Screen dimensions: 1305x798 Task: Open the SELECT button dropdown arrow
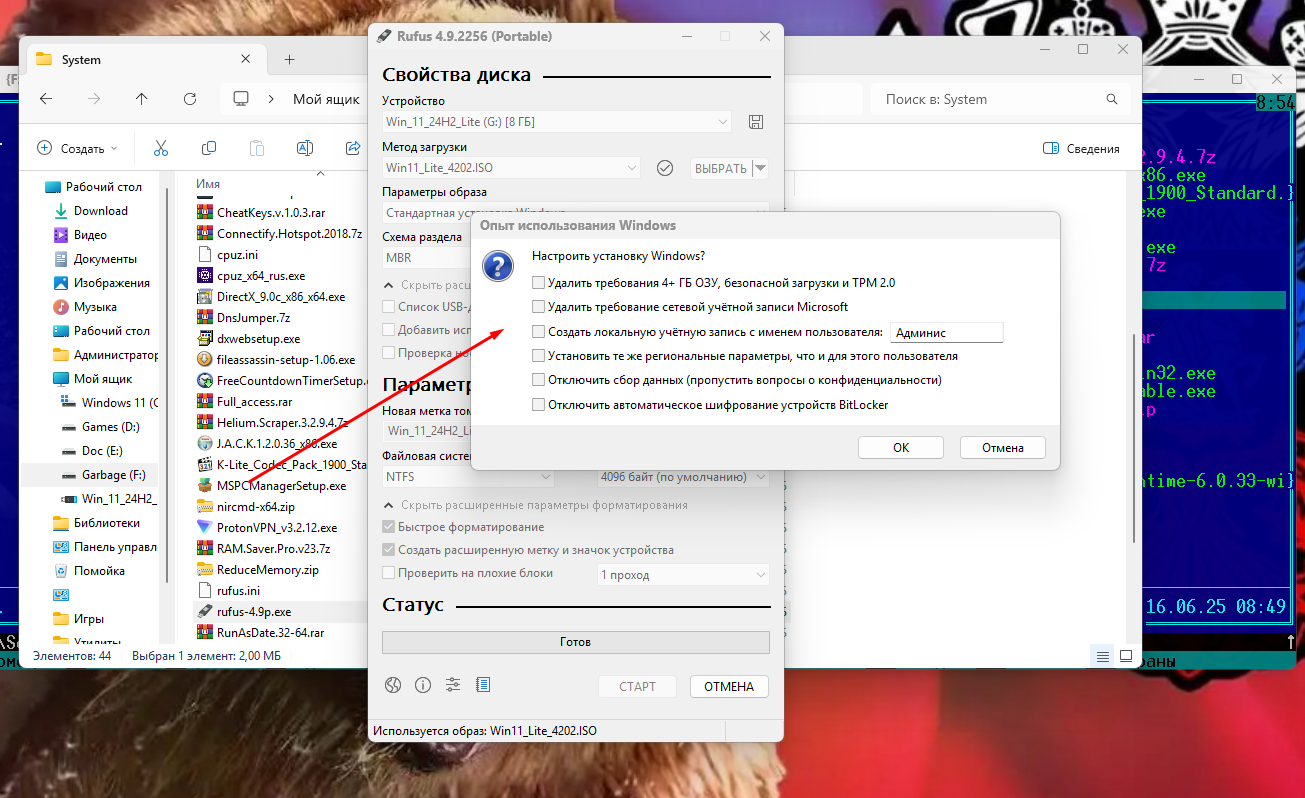click(x=760, y=168)
